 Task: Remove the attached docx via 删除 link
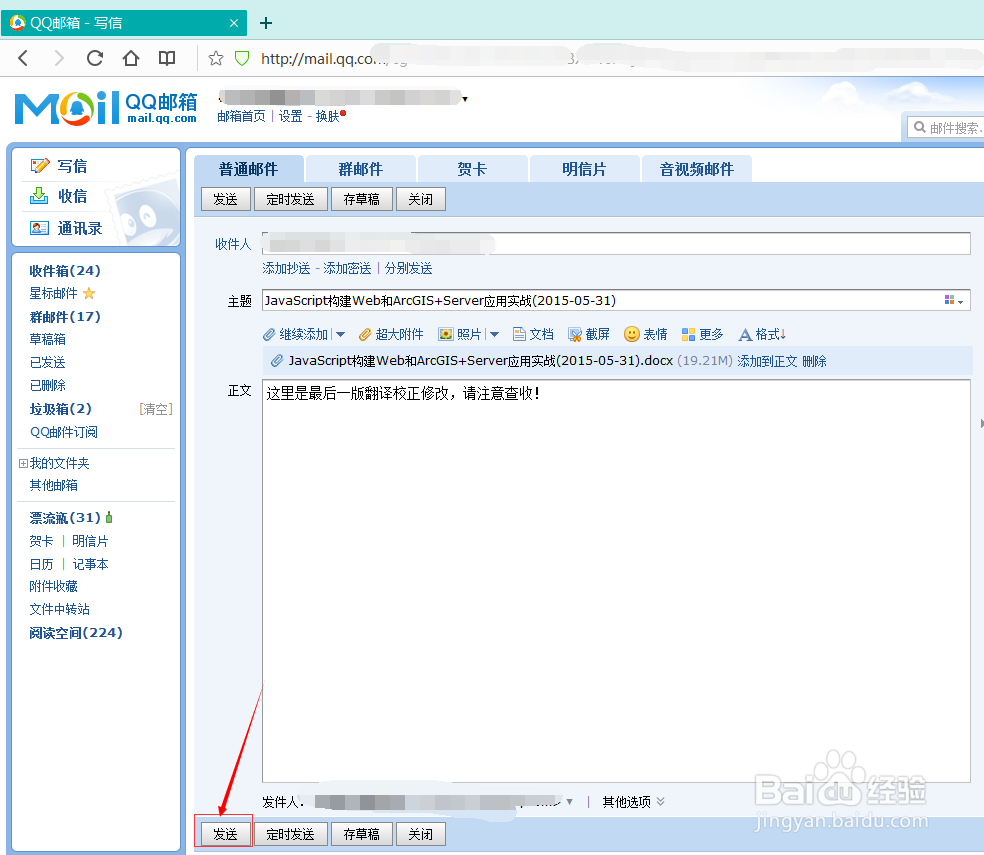[x=816, y=361]
